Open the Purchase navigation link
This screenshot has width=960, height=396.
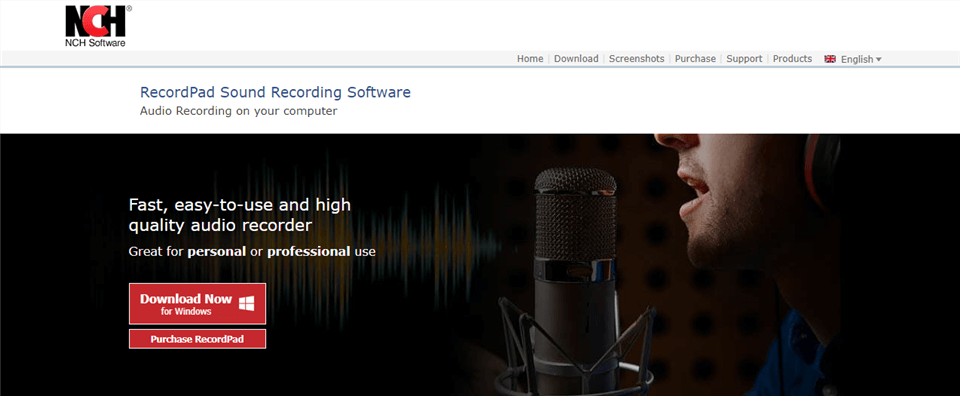(696, 59)
